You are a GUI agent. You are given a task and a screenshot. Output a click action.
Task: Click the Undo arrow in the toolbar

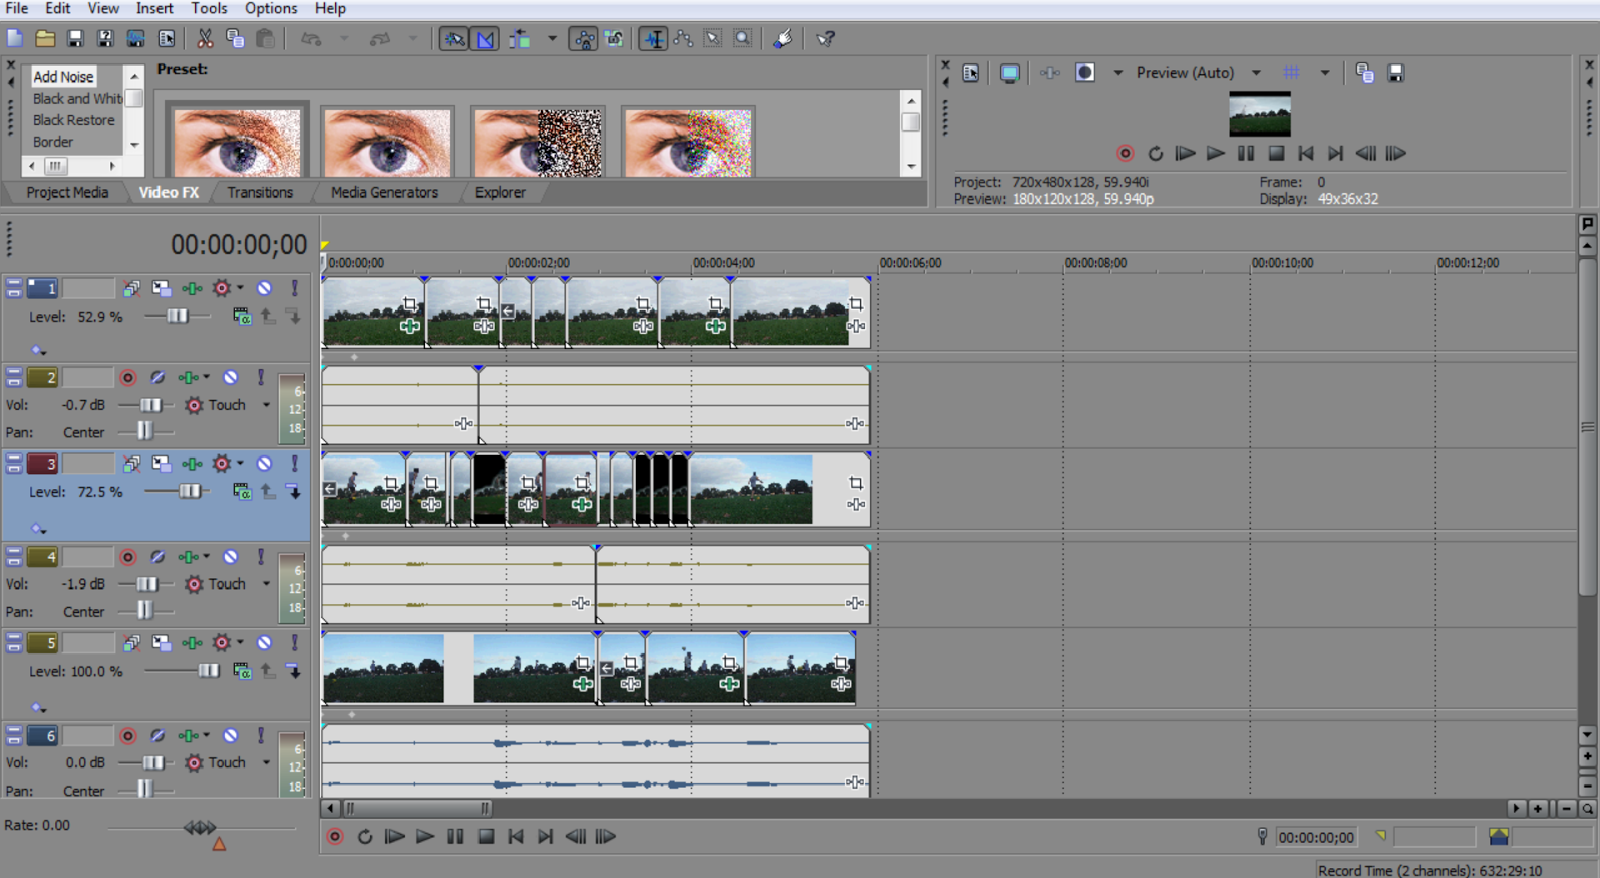311,39
